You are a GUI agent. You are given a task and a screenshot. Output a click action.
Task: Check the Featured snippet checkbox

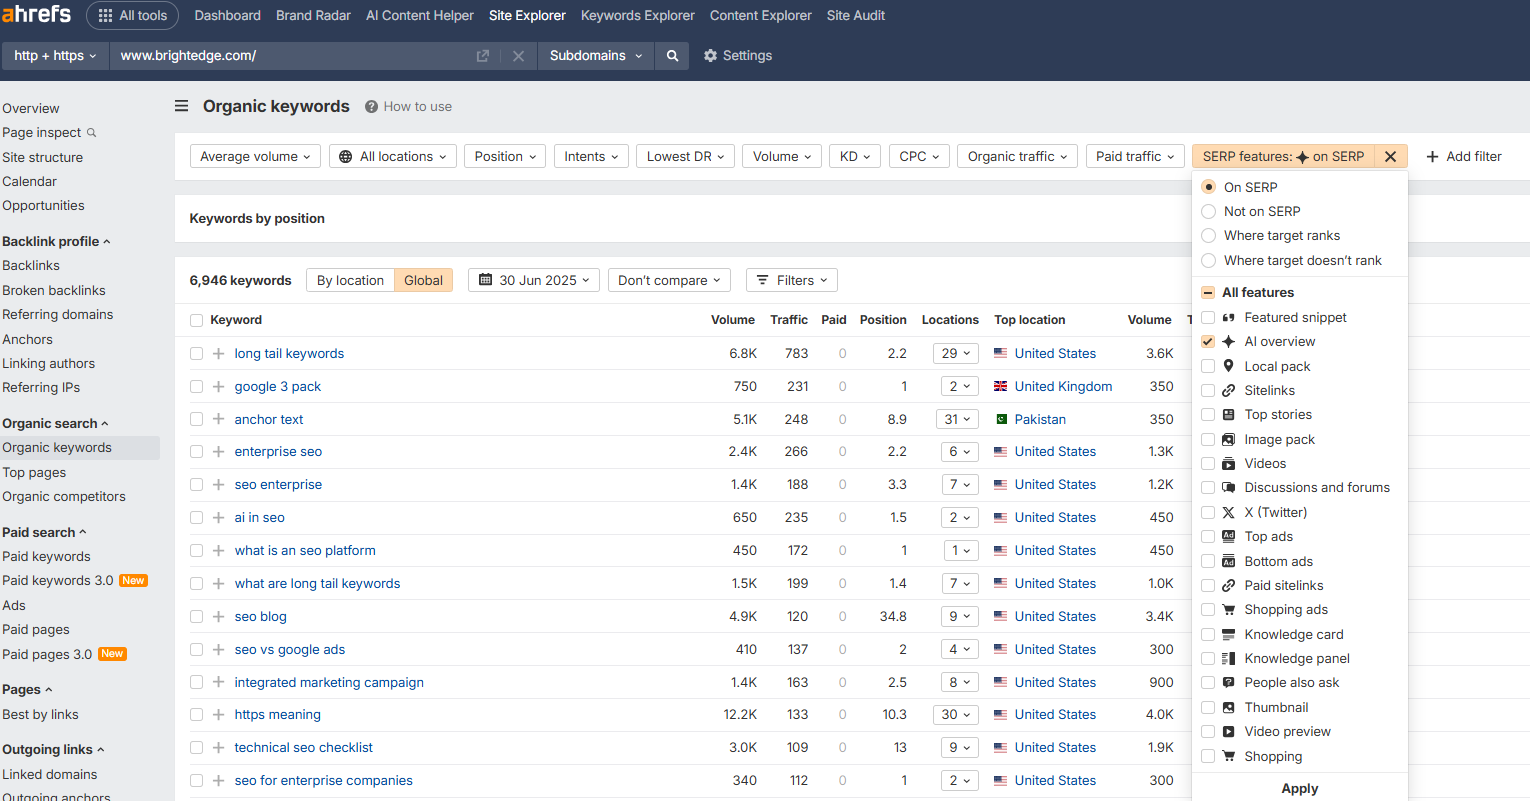[x=1208, y=317]
